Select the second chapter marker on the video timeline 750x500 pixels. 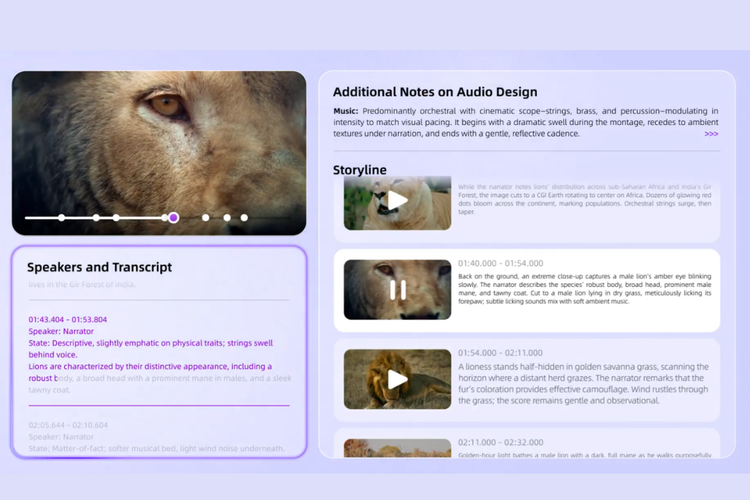pyautogui.click(x=96, y=218)
